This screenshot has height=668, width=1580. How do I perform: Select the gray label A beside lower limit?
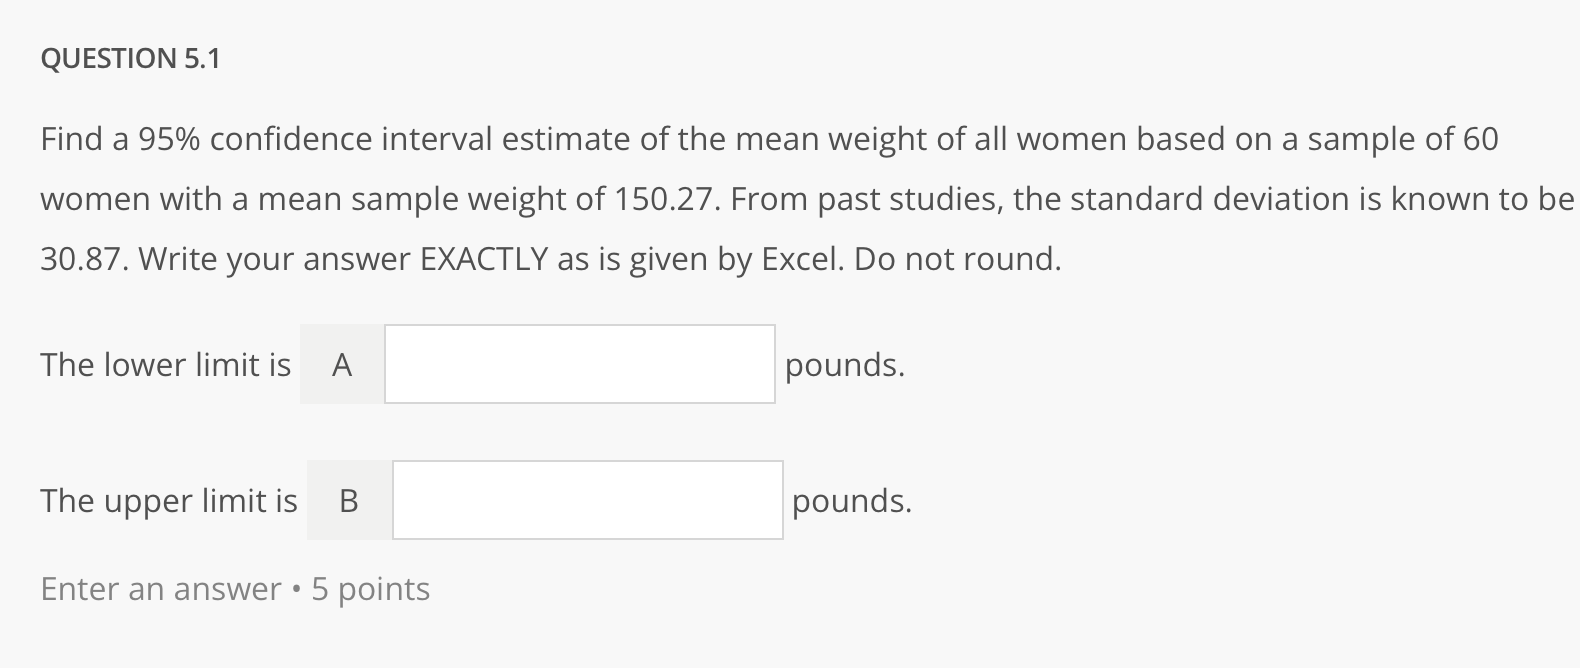point(341,366)
